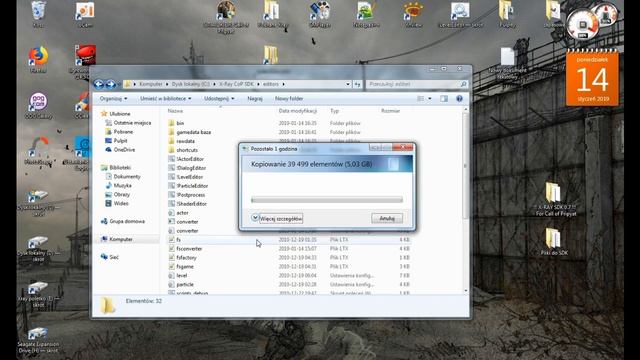Select Komputer in the navigation pane
Screen dimensions: 640x360
point(117,239)
